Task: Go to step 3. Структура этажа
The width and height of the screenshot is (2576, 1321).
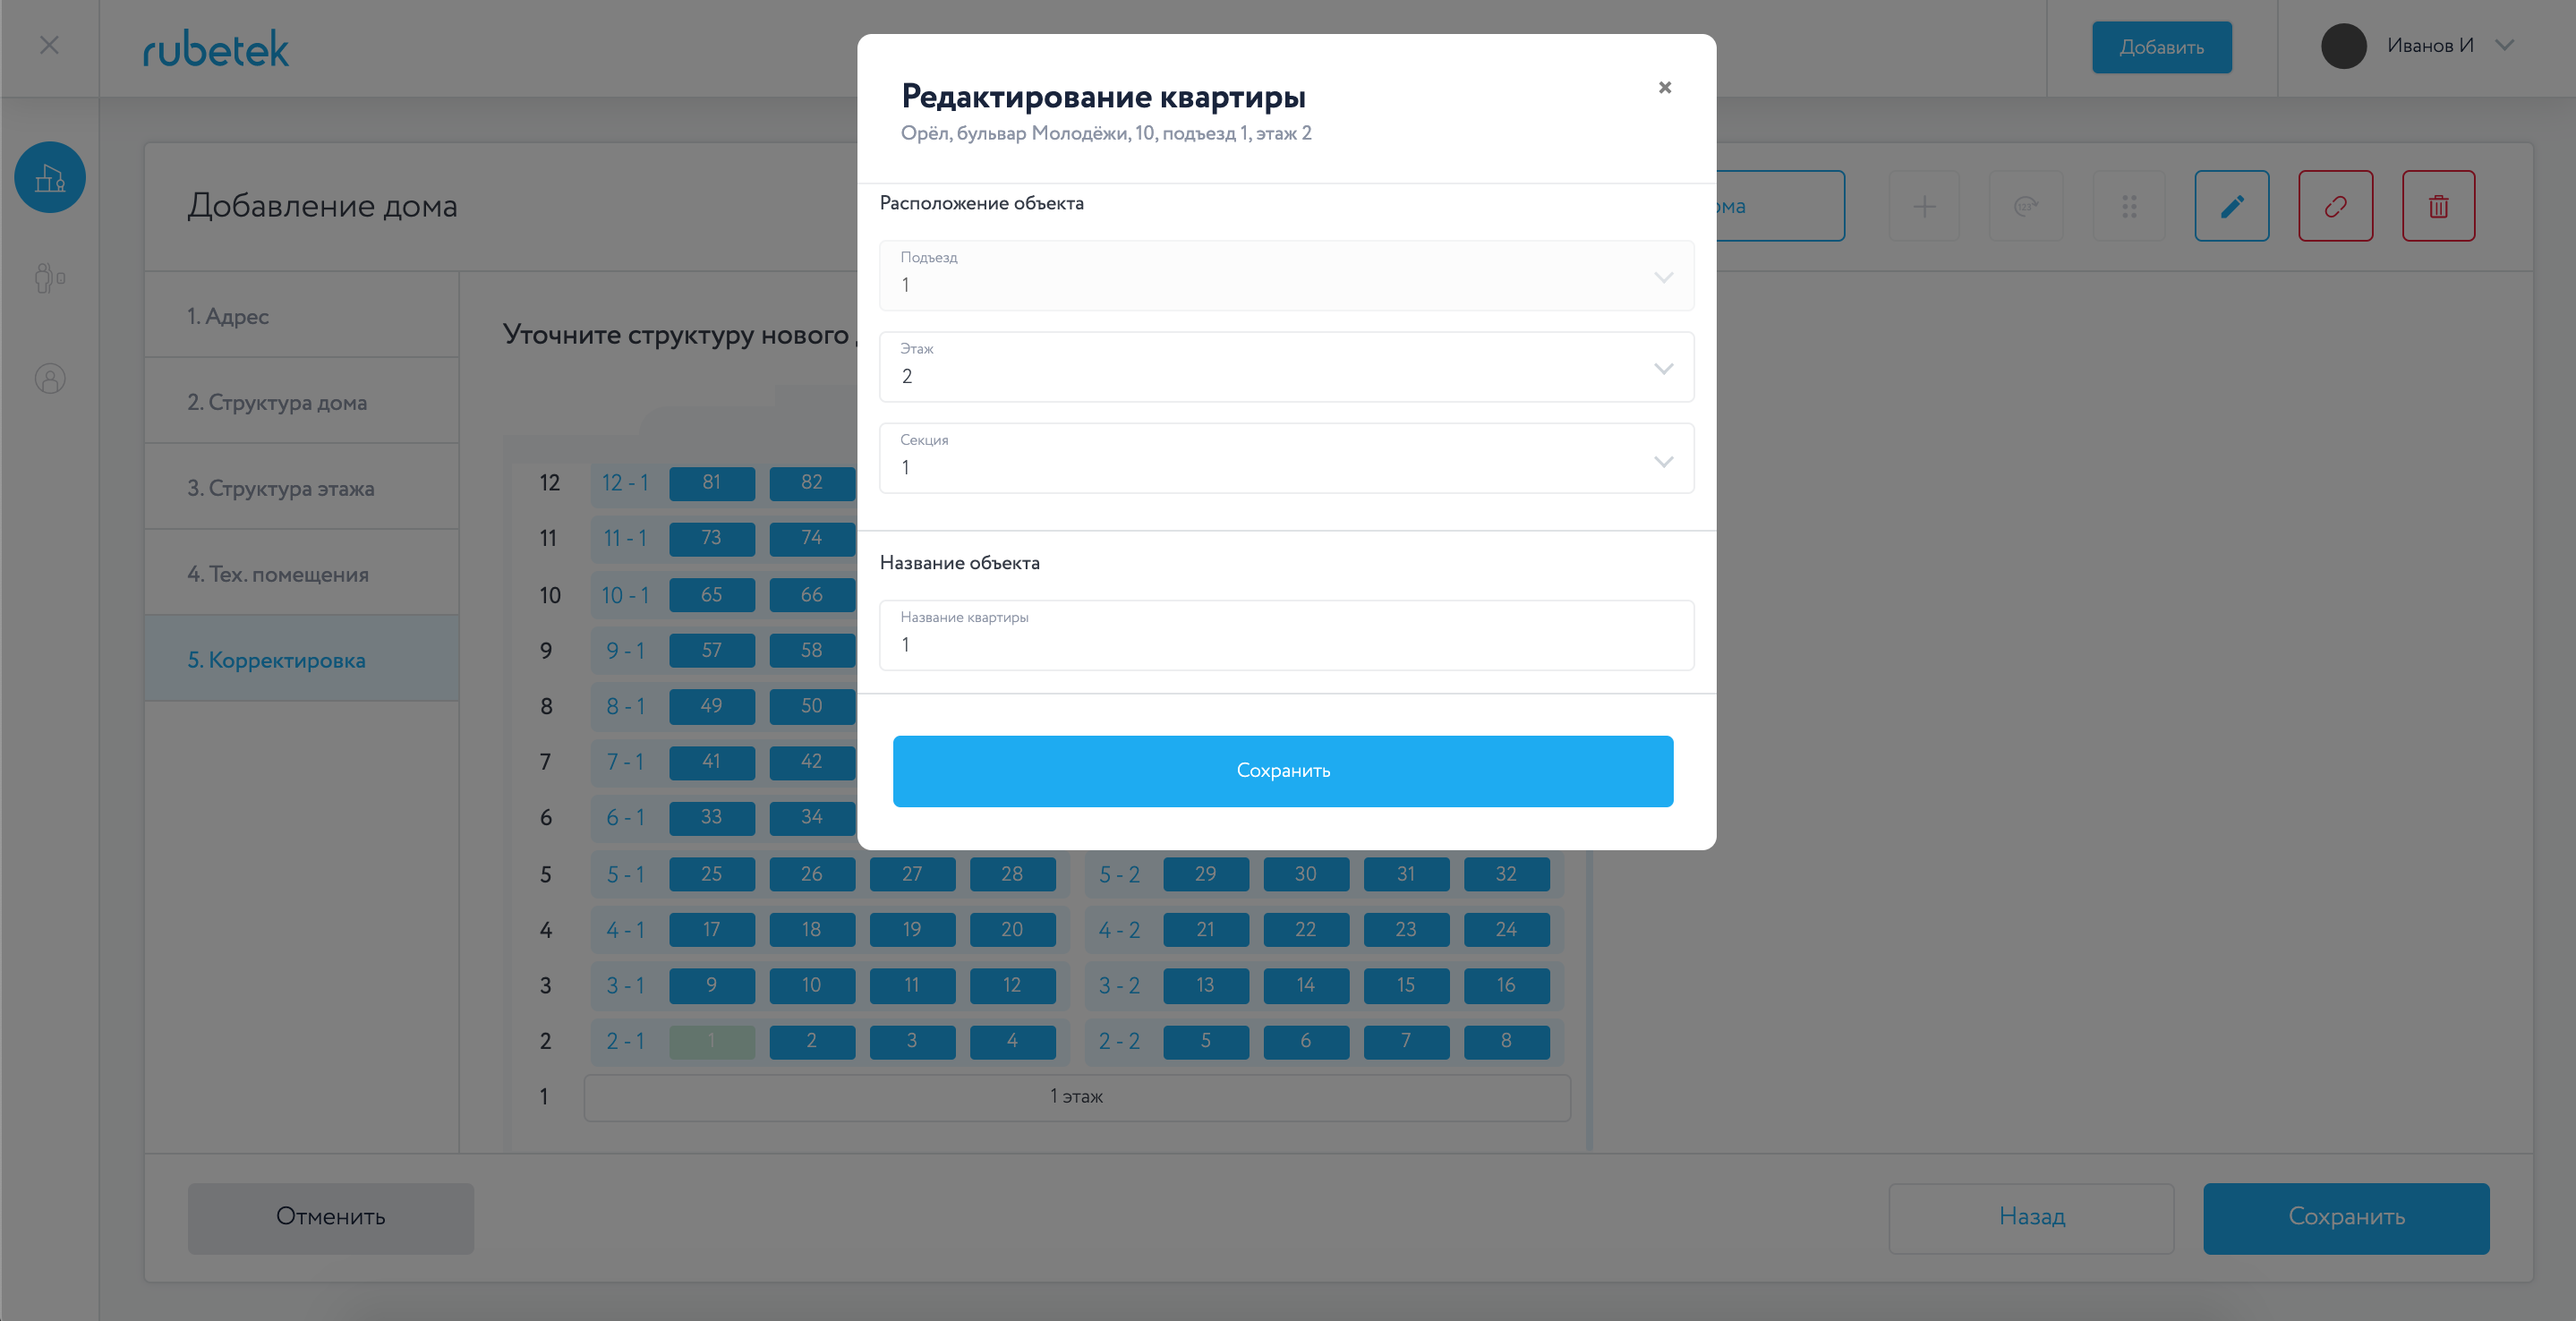Action: pyautogui.click(x=302, y=488)
